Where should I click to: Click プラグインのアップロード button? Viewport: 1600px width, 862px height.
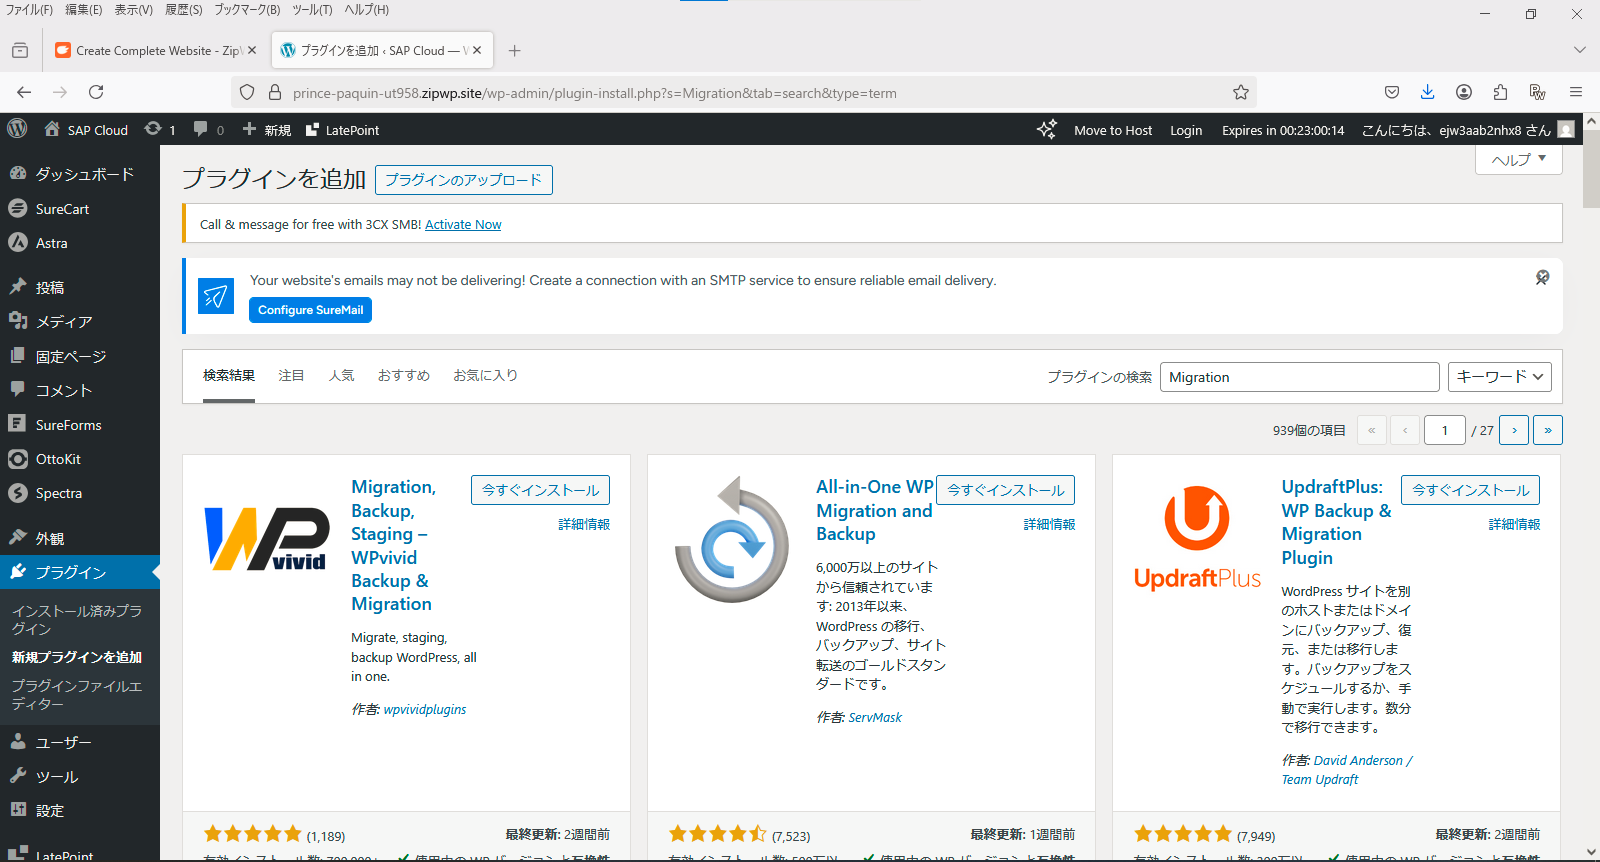[x=464, y=180]
